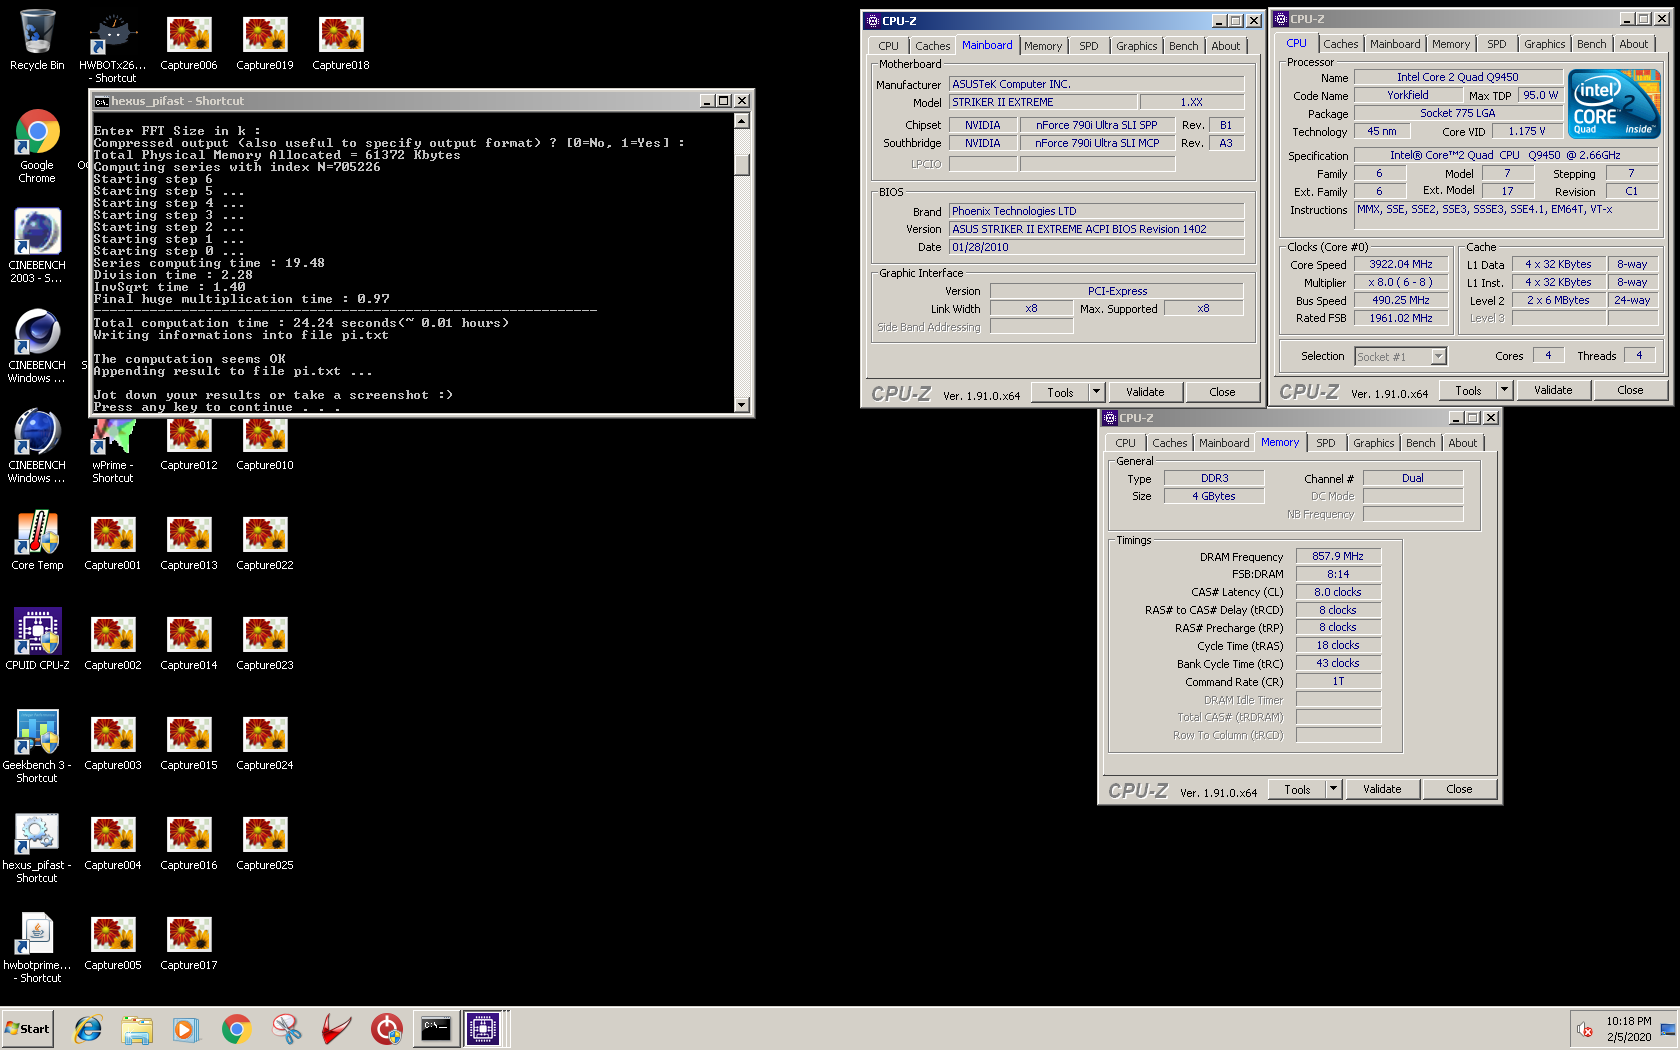This screenshot has height=1050, width=1680.
Task: Click the Windows Start button
Action: [x=28, y=1028]
